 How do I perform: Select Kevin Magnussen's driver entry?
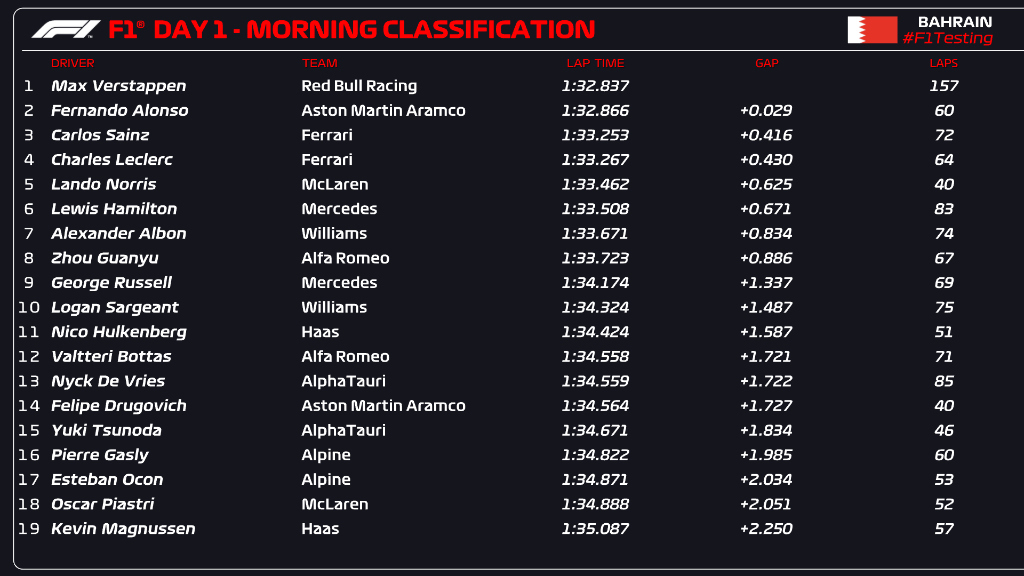click(x=123, y=529)
